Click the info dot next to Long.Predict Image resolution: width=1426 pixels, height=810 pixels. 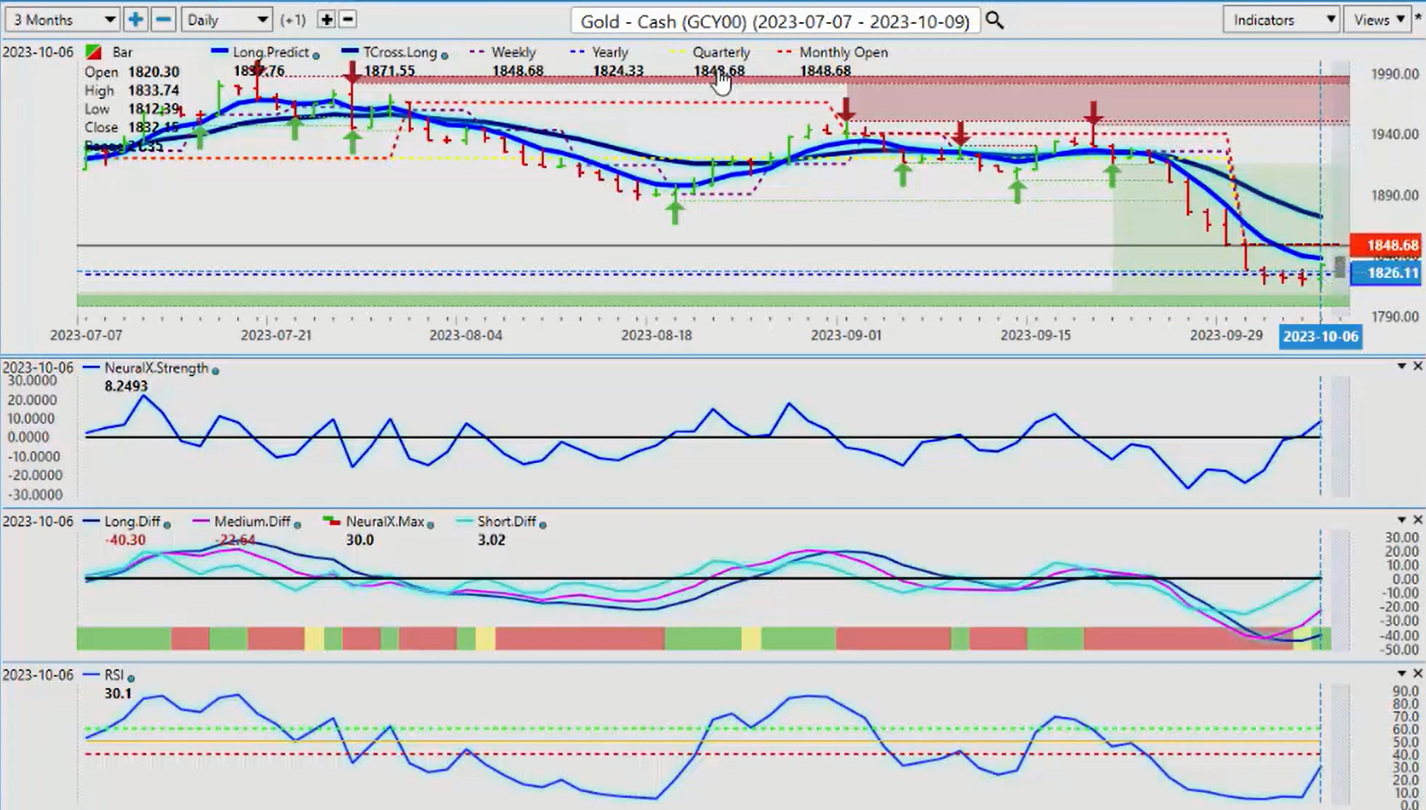click(x=316, y=55)
